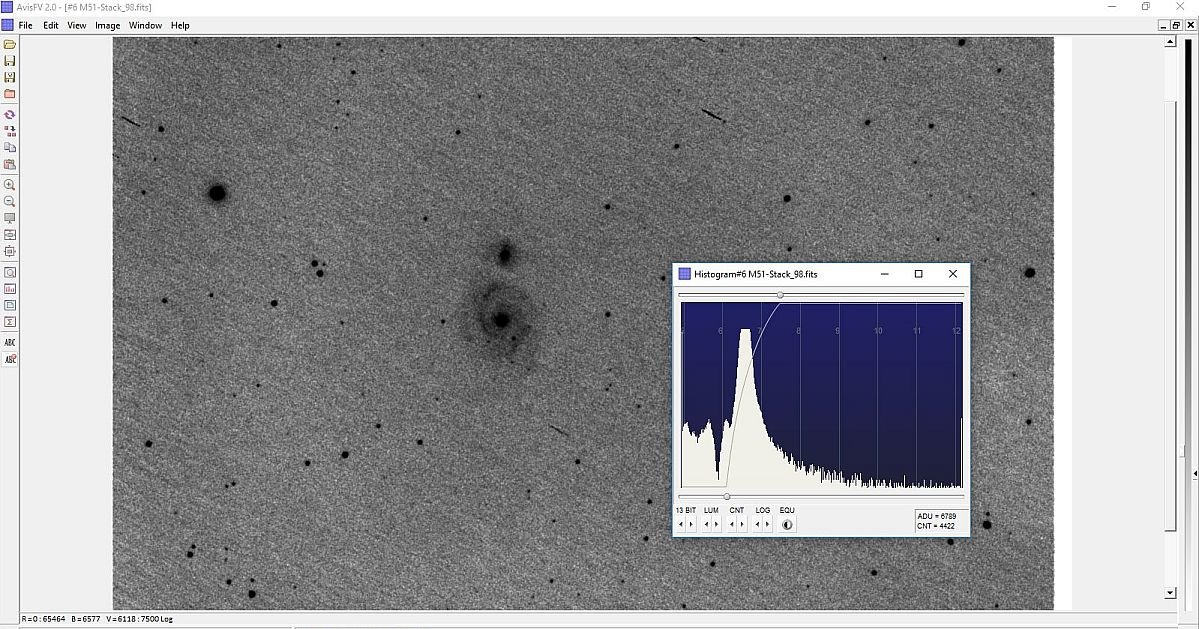1199x629 pixels.
Task: Click the vertical scrollbar up arrow
Action: point(1170,41)
